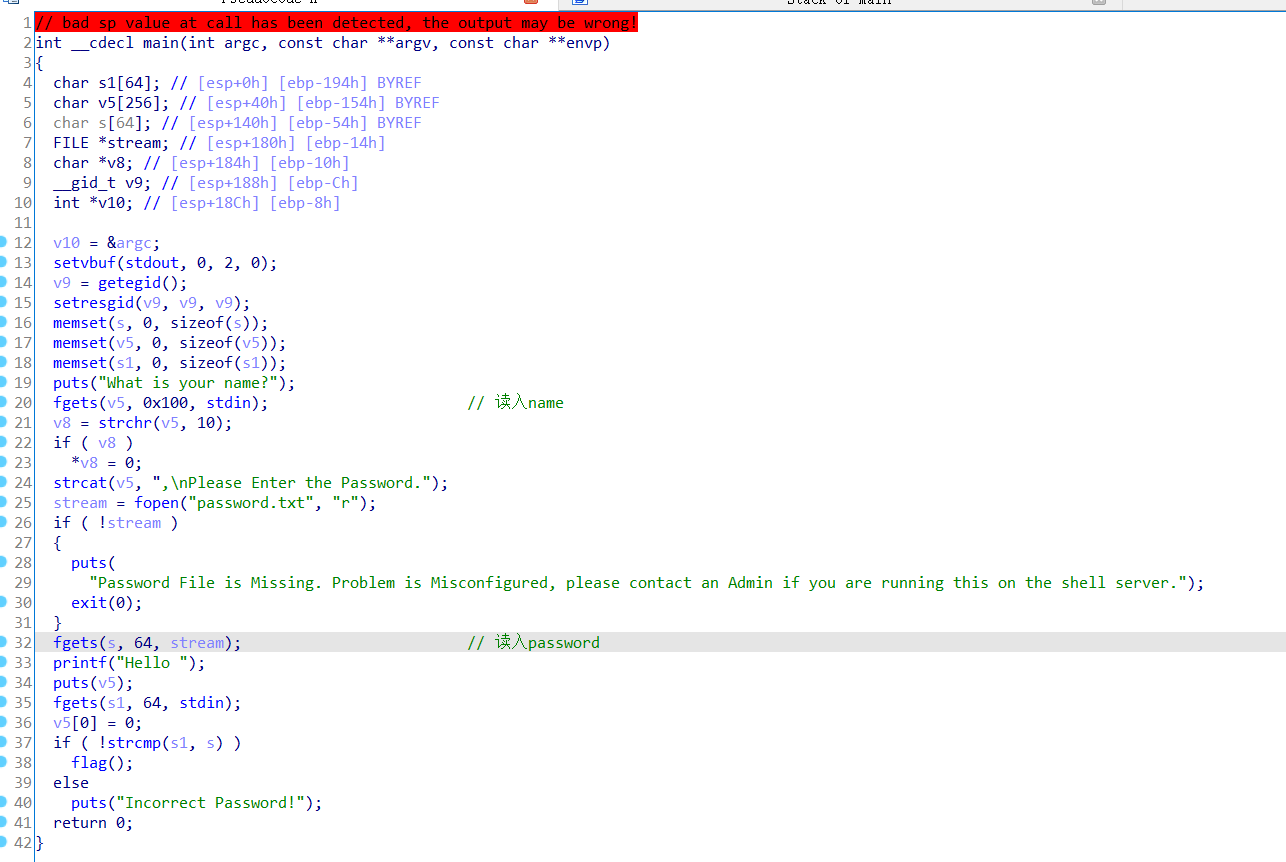Toggle the marker dot next to highlighted line 32

coord(5,642)
